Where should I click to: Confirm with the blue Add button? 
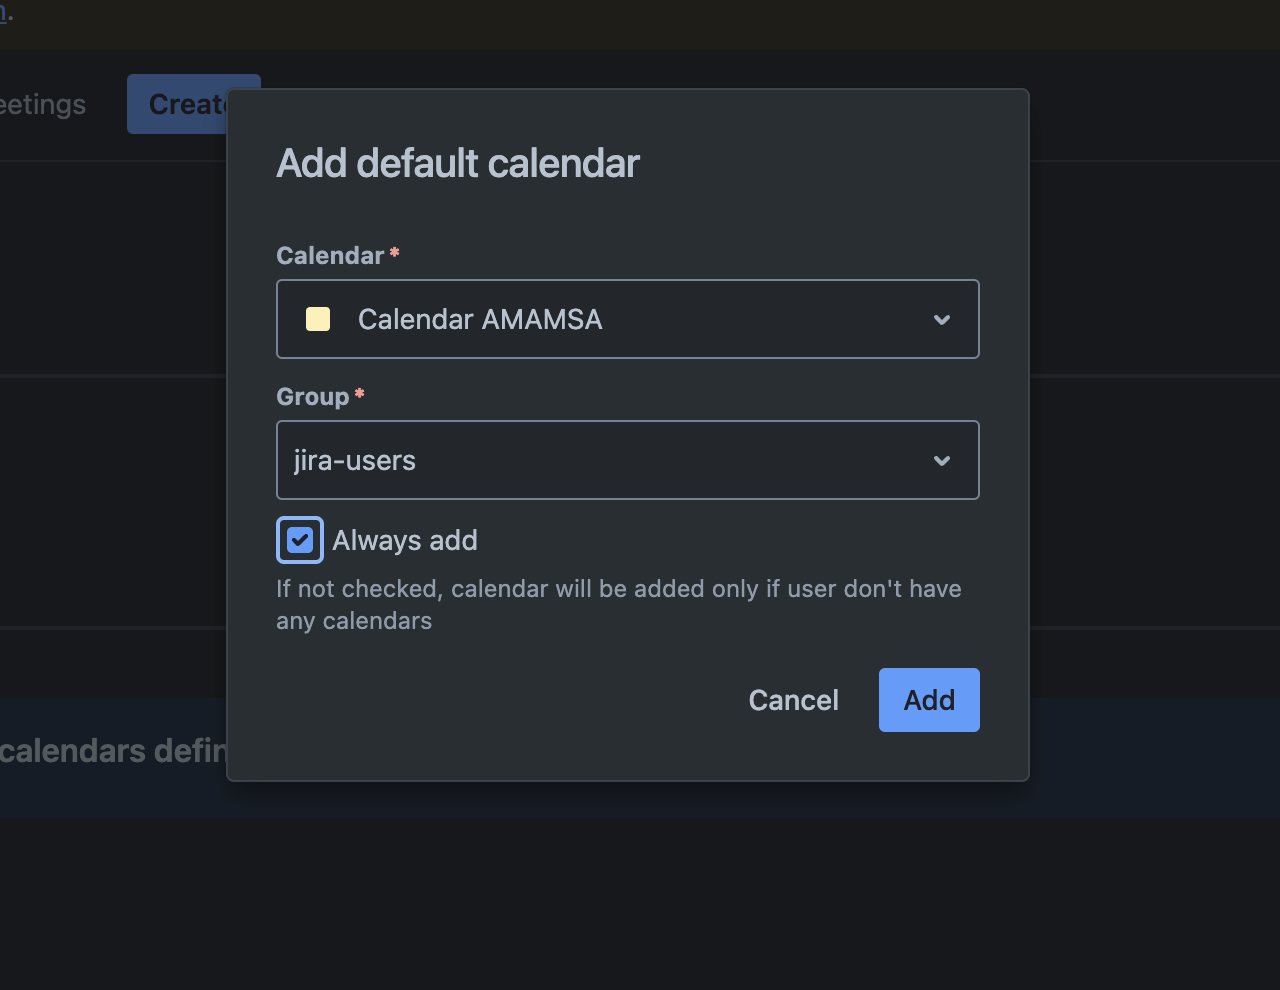coord(929,700)
